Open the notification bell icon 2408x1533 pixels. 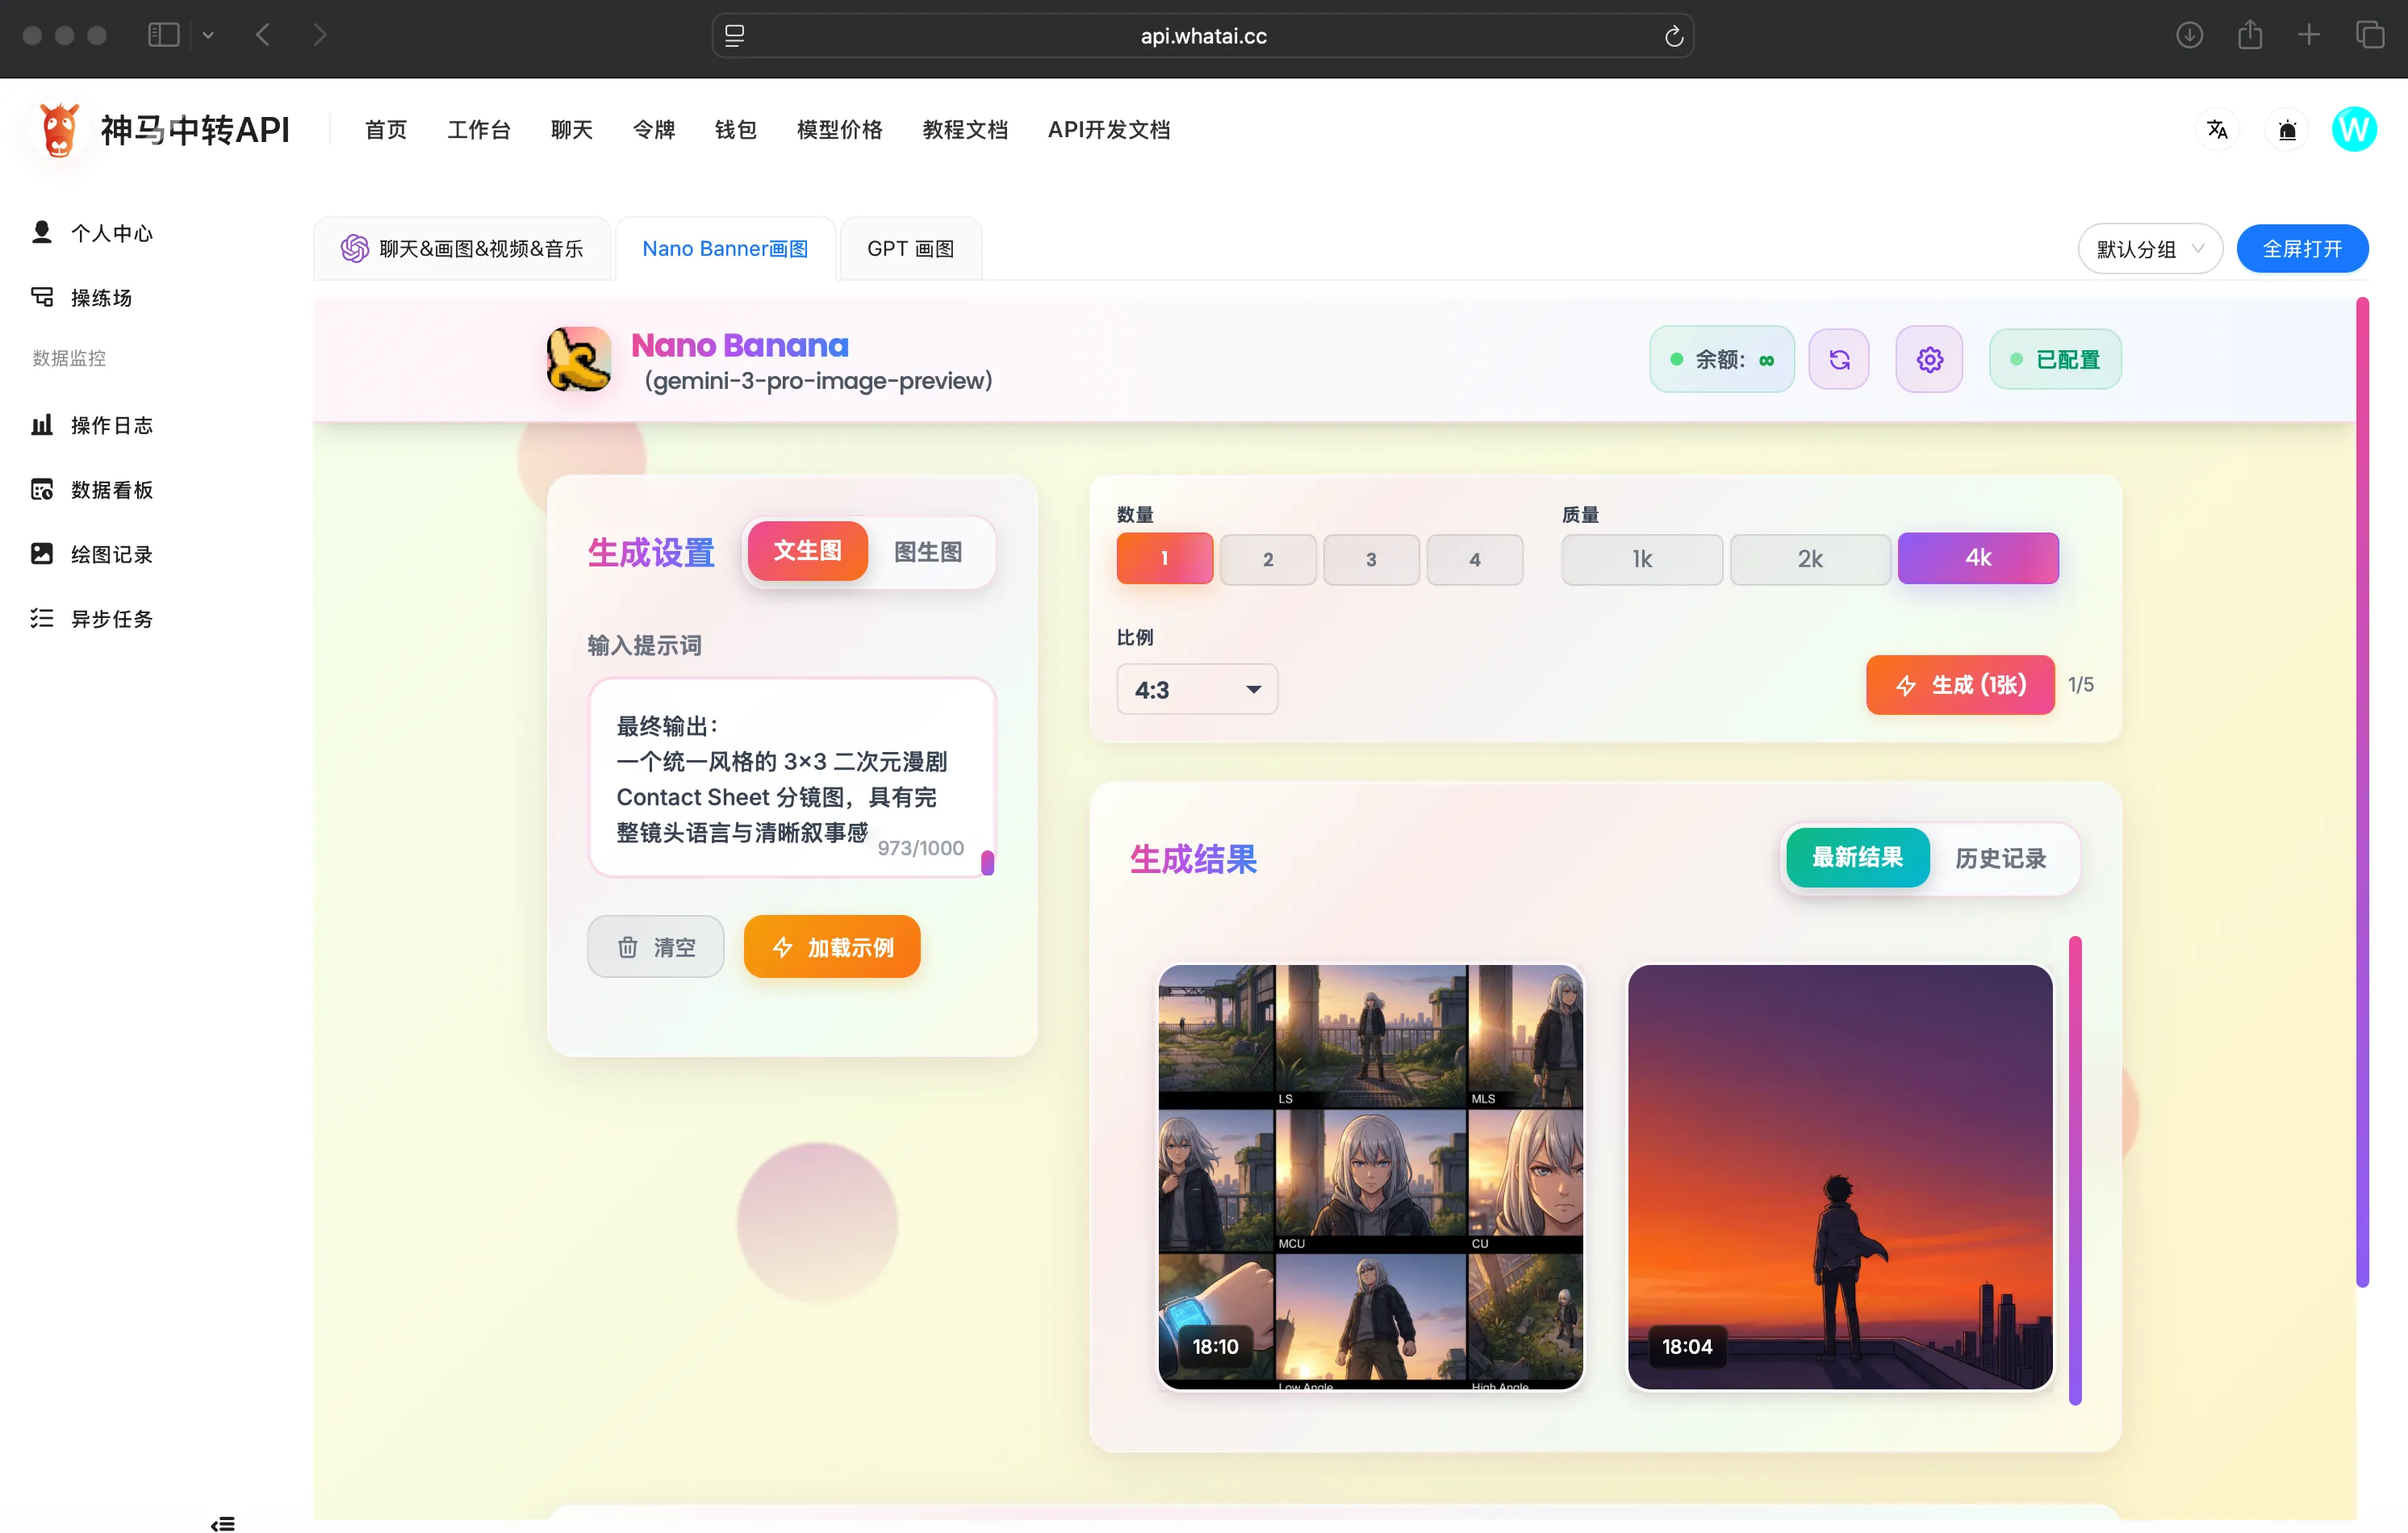(2286, 129)
